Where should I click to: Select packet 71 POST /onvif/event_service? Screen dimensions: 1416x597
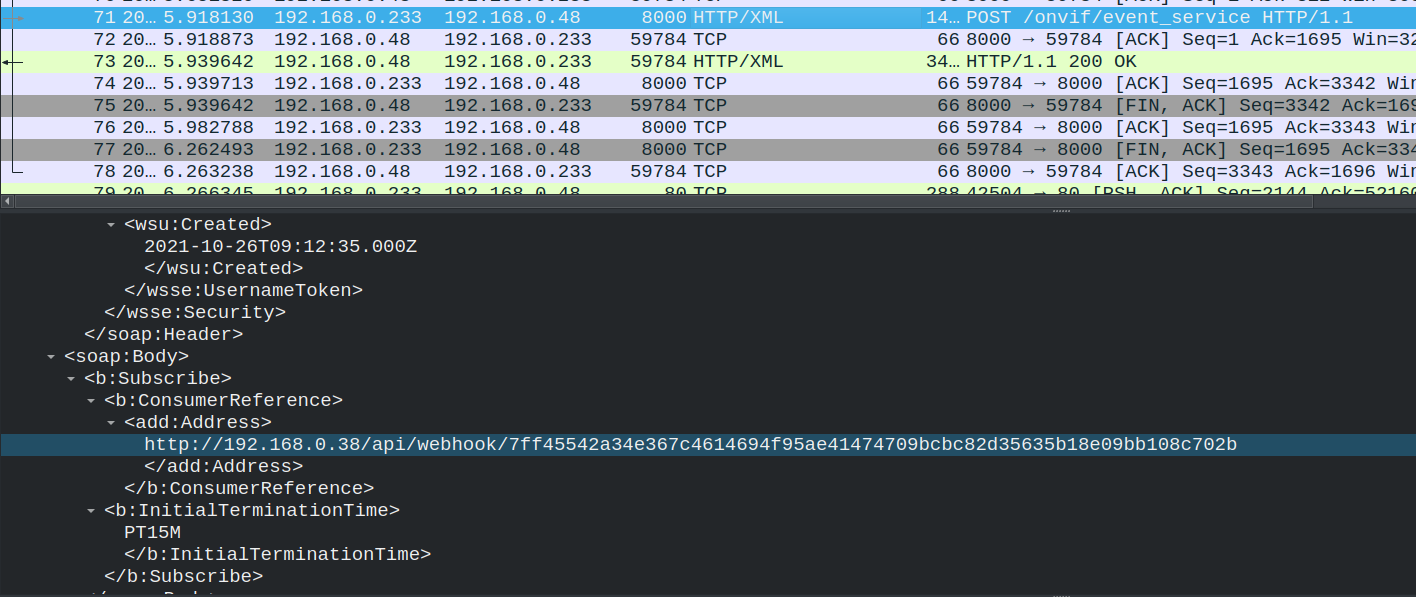(708, 18)
